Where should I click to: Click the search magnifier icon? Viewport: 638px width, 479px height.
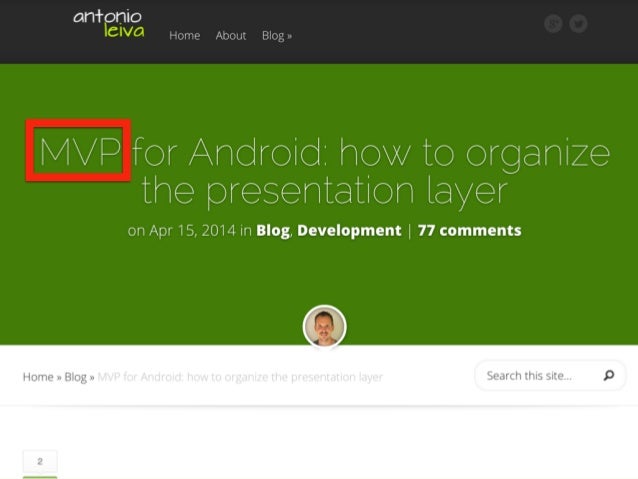point(609,375)
